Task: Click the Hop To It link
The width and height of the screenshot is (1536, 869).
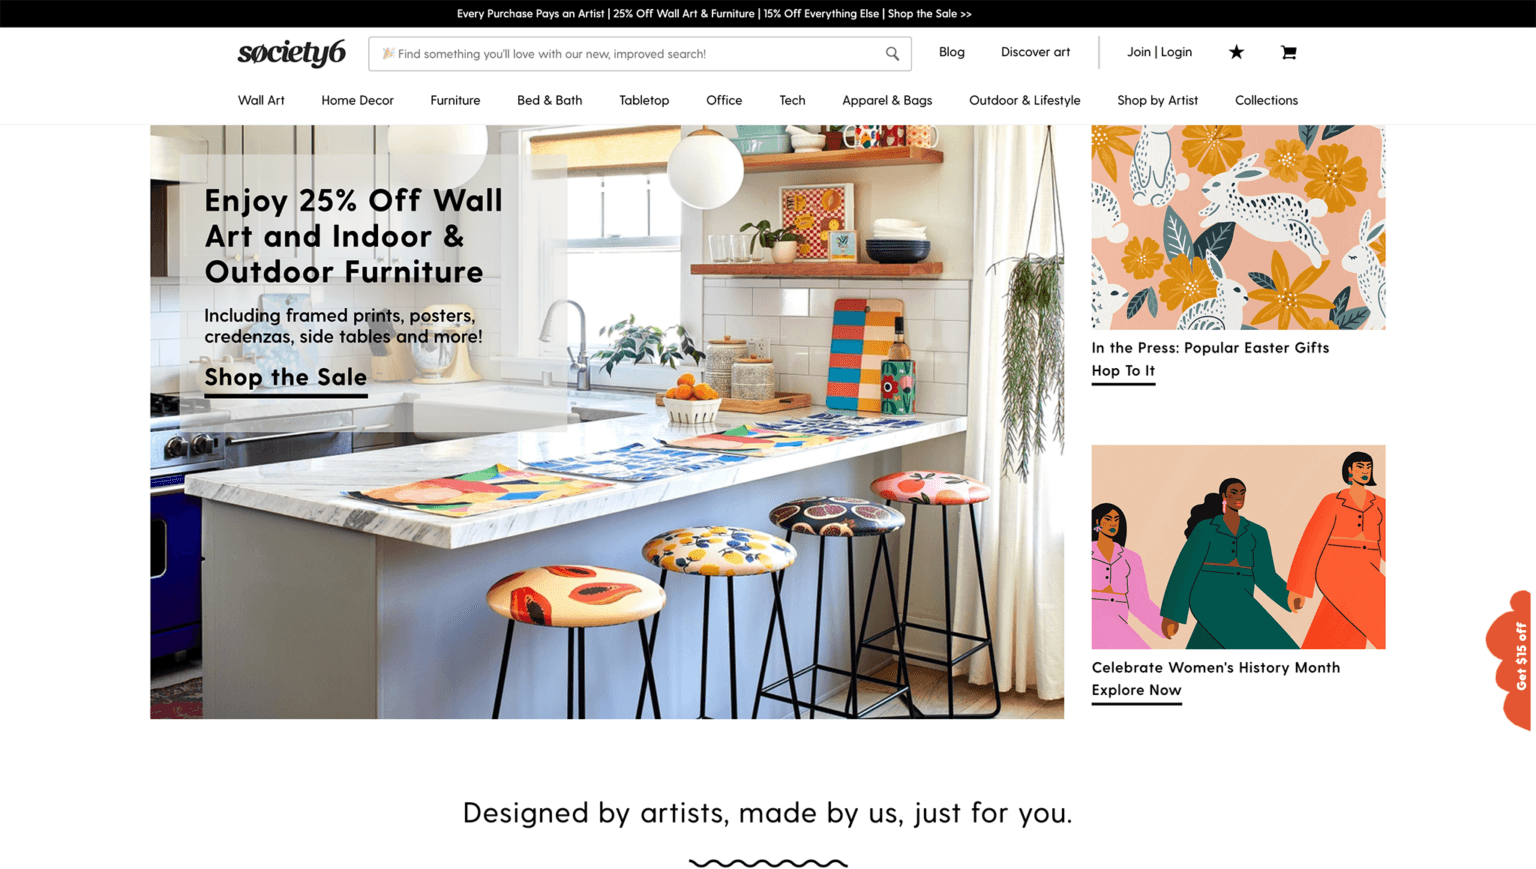Action: [x=1123, y=371]
